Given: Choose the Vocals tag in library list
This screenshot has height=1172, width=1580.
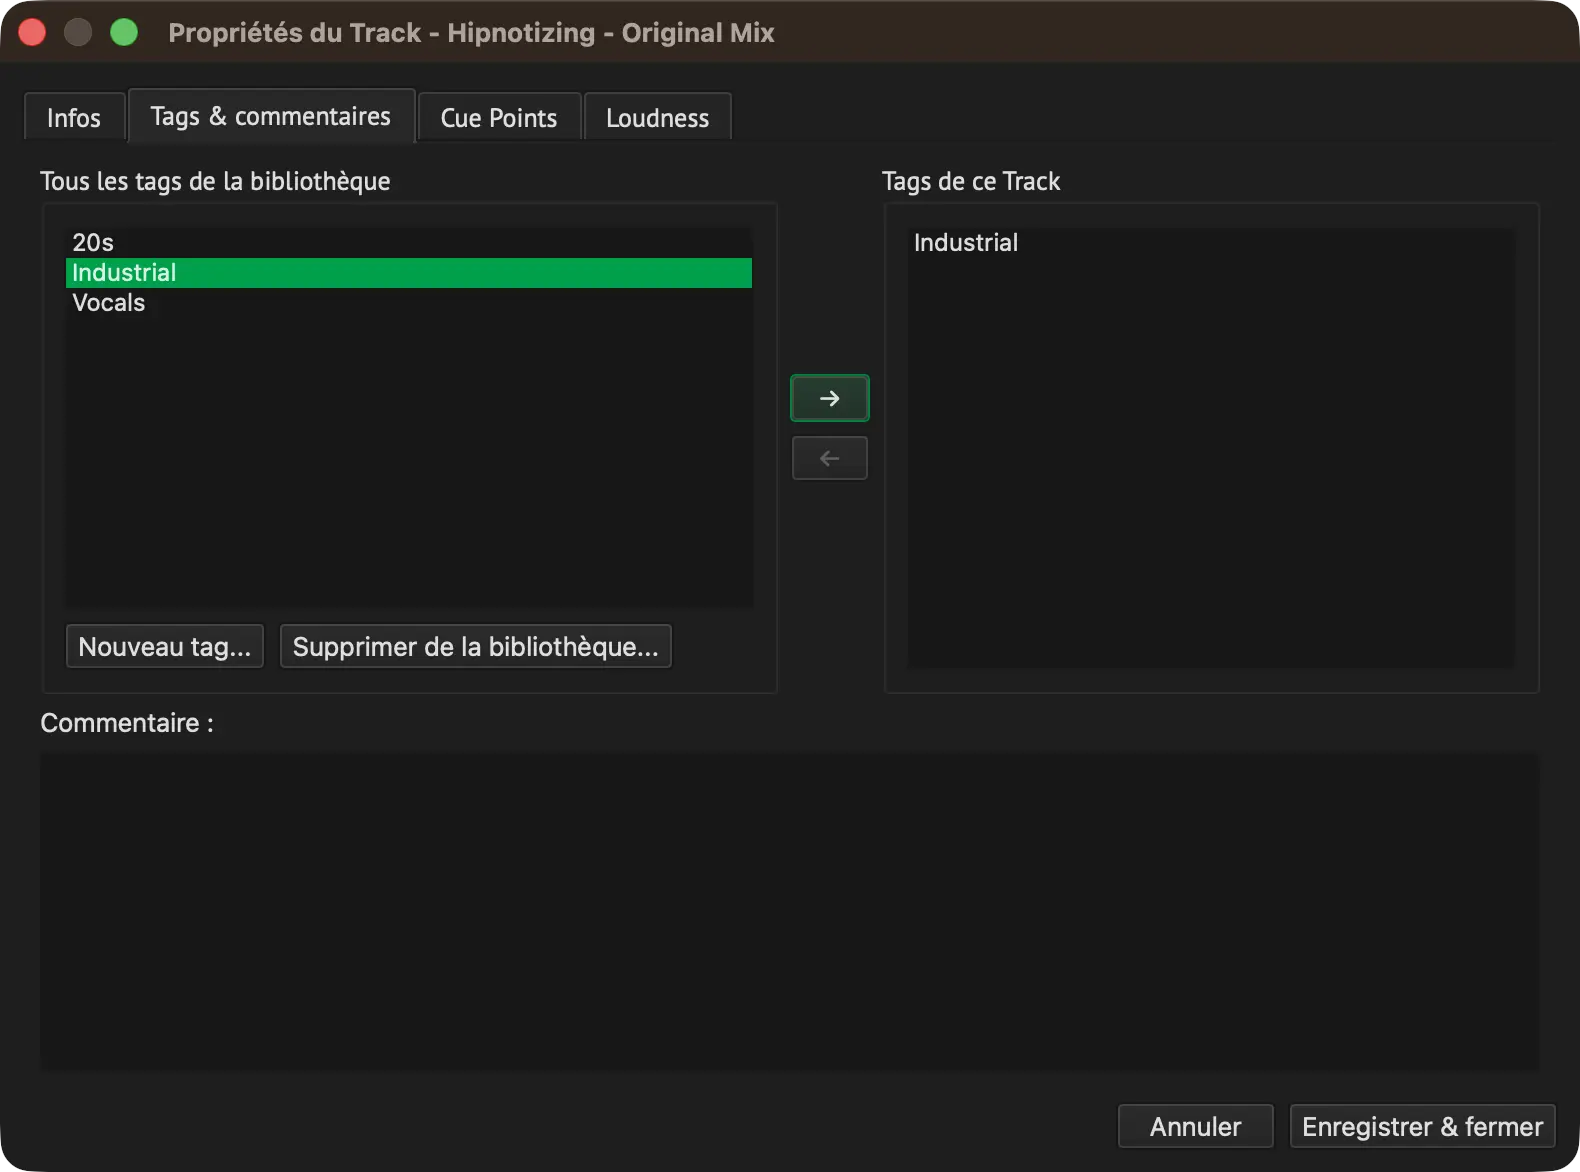Looking at the screenshot, I should (x=408, y=303).
